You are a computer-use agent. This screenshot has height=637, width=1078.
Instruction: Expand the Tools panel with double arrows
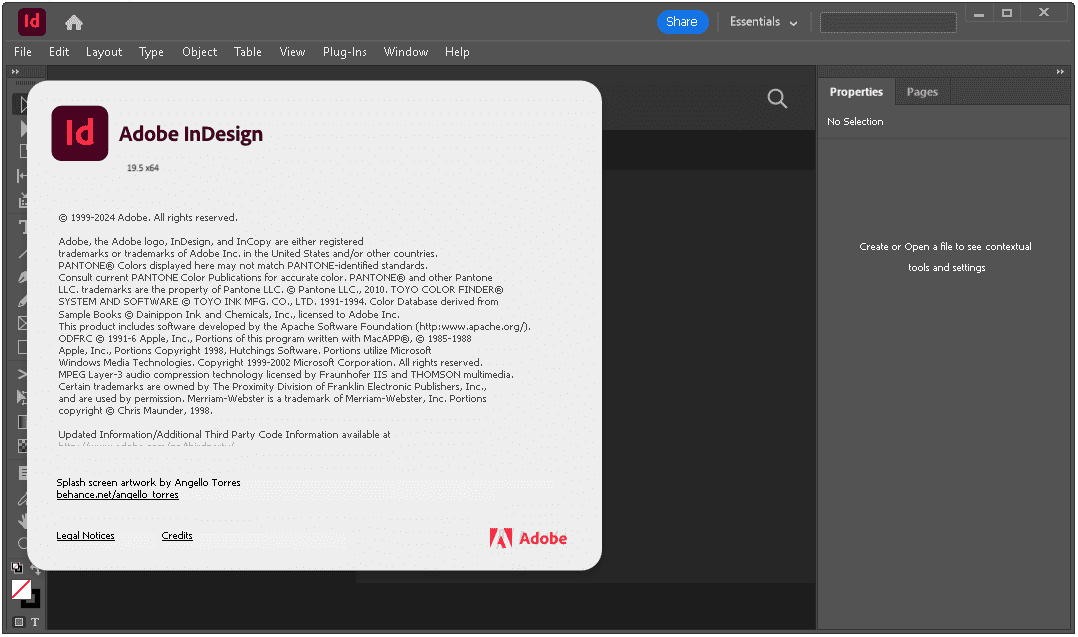point(15,71)
